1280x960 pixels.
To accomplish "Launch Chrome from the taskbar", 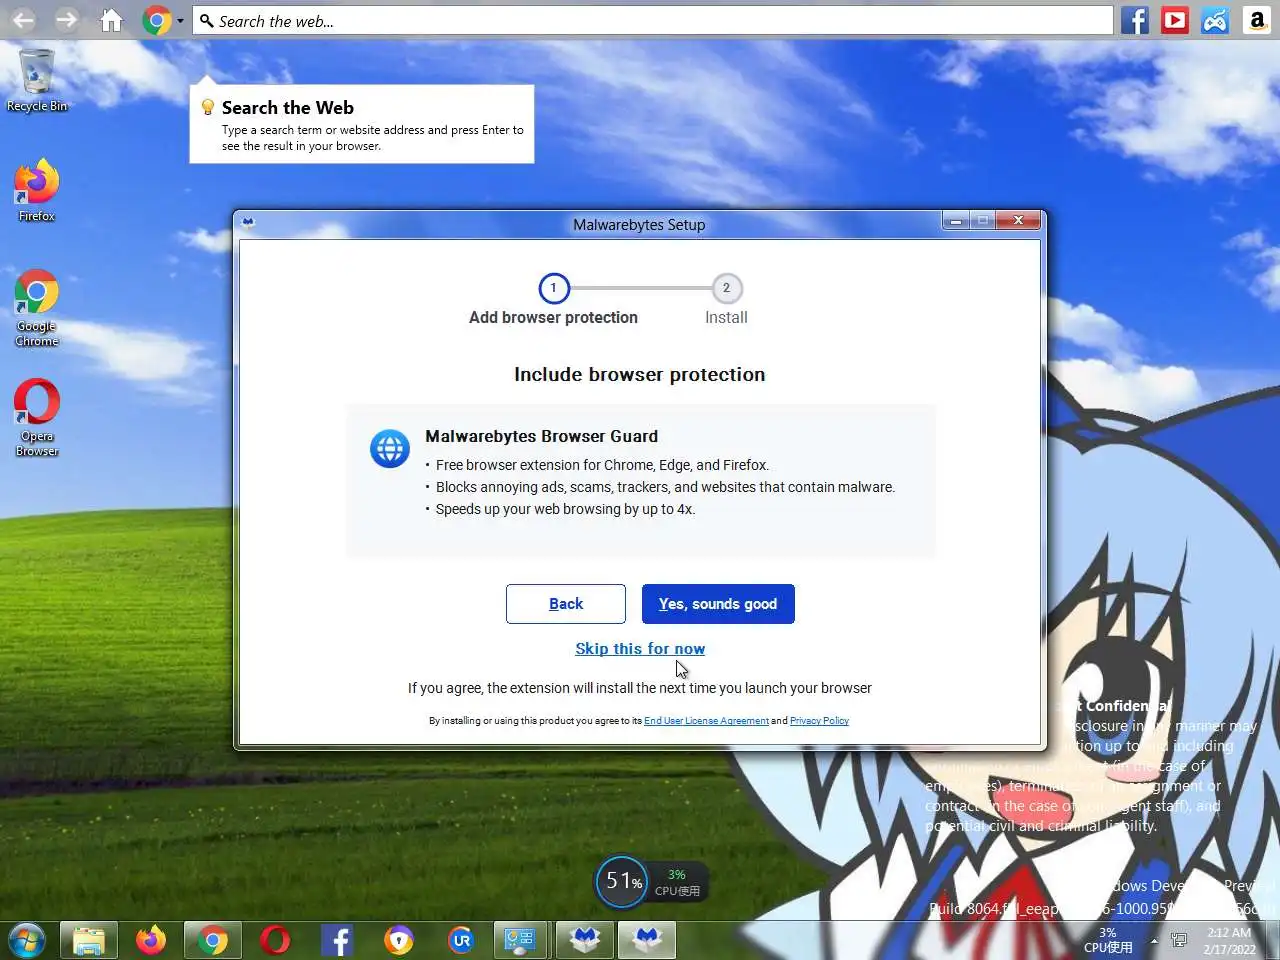I will (x=213, y=941).
